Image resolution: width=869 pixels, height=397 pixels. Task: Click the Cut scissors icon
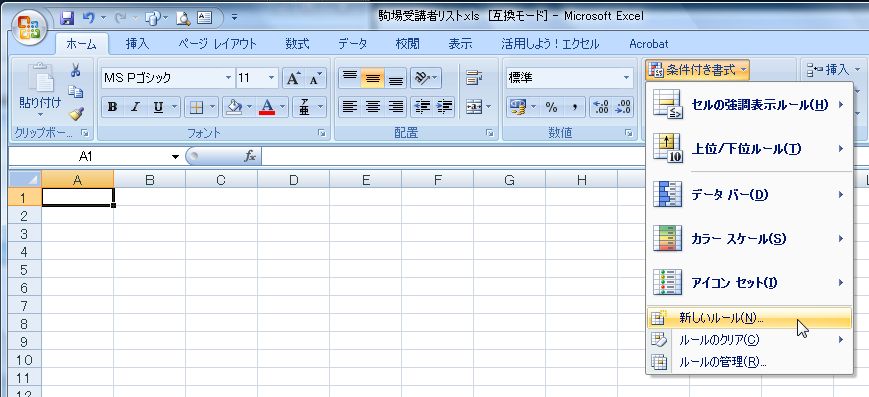[76, 70]
